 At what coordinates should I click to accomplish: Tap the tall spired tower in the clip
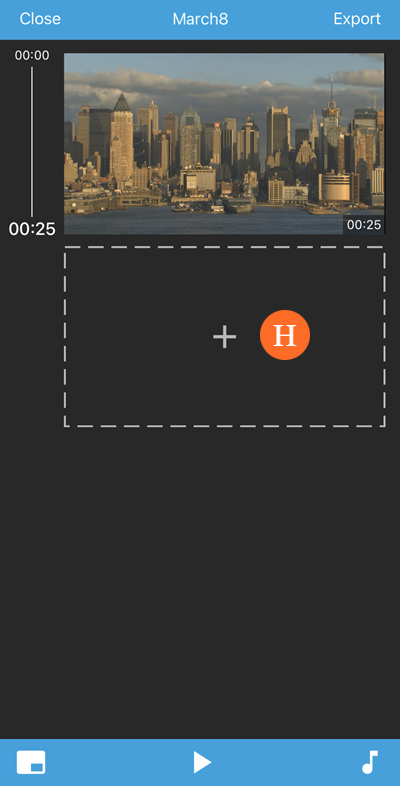[x=332, y=105]
